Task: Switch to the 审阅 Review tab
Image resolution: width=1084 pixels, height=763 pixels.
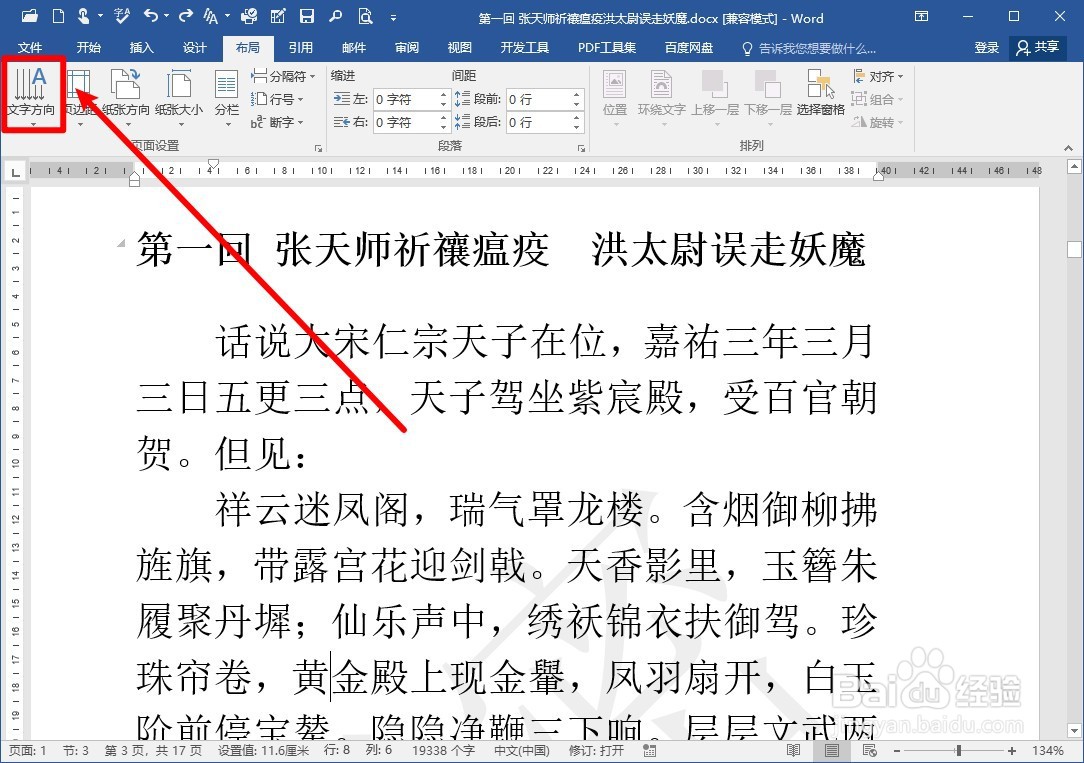Action: (406, 47)
